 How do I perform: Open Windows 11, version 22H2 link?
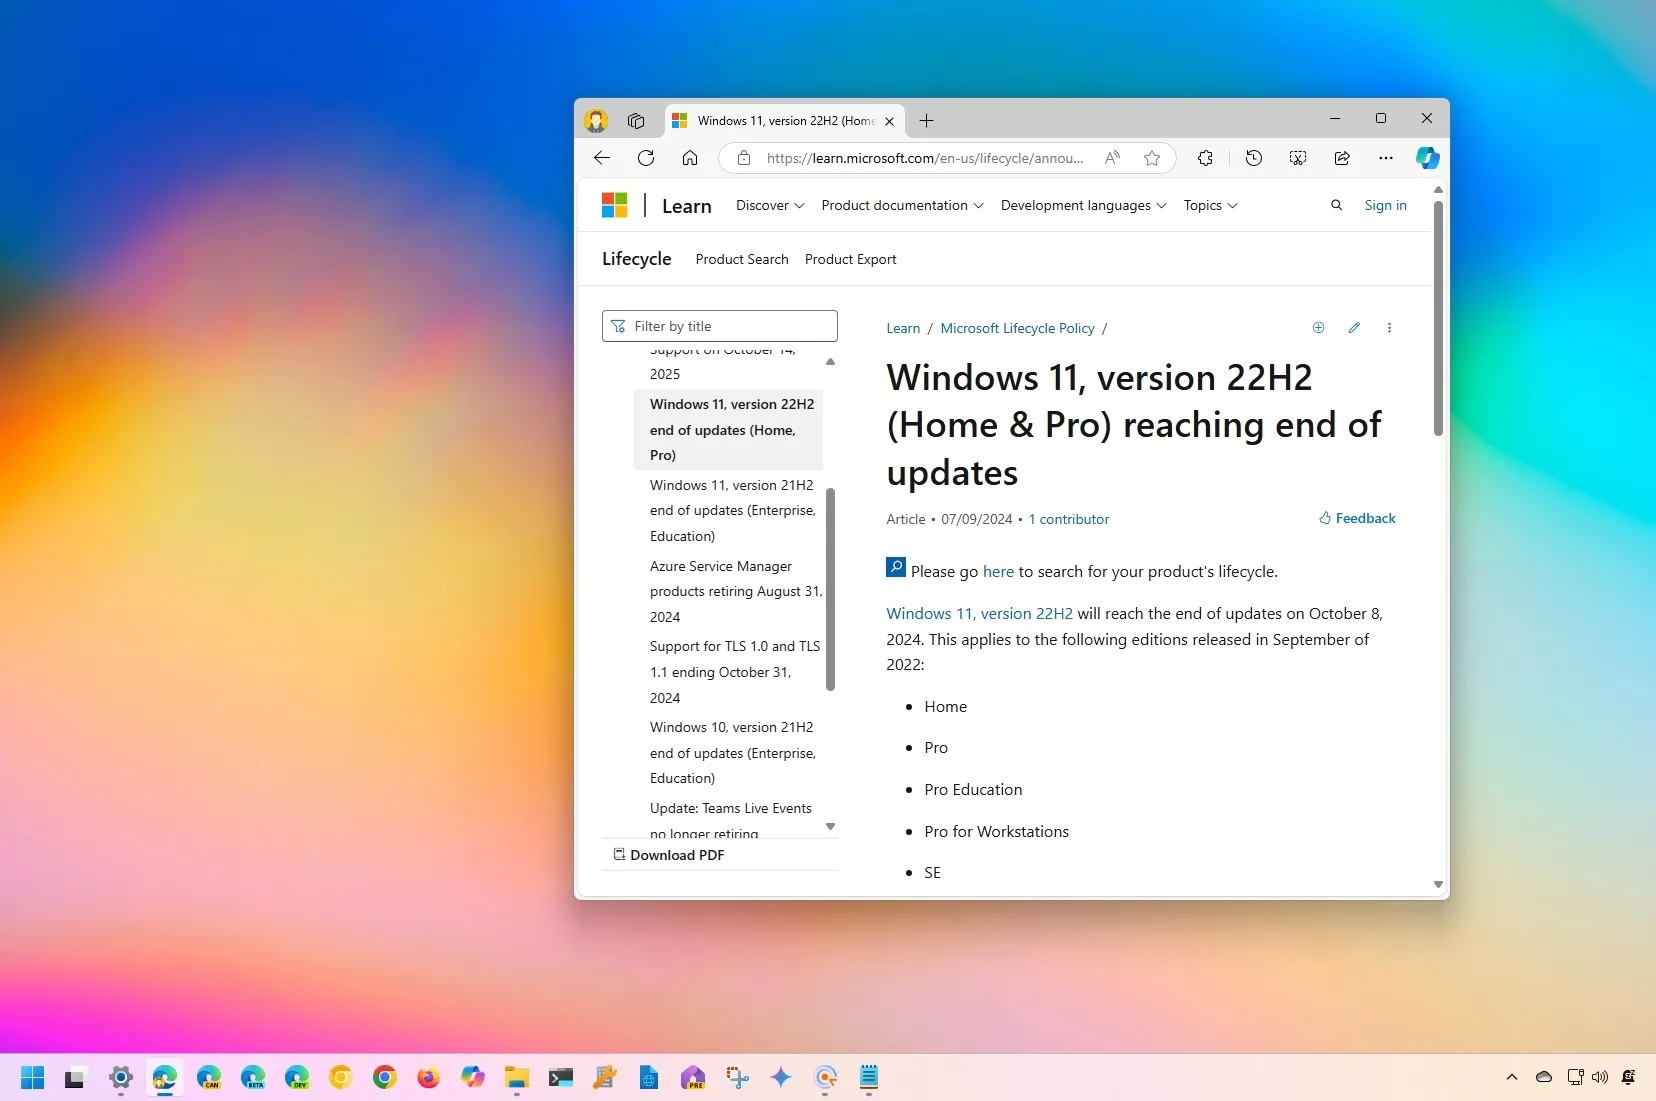point(979,613)
